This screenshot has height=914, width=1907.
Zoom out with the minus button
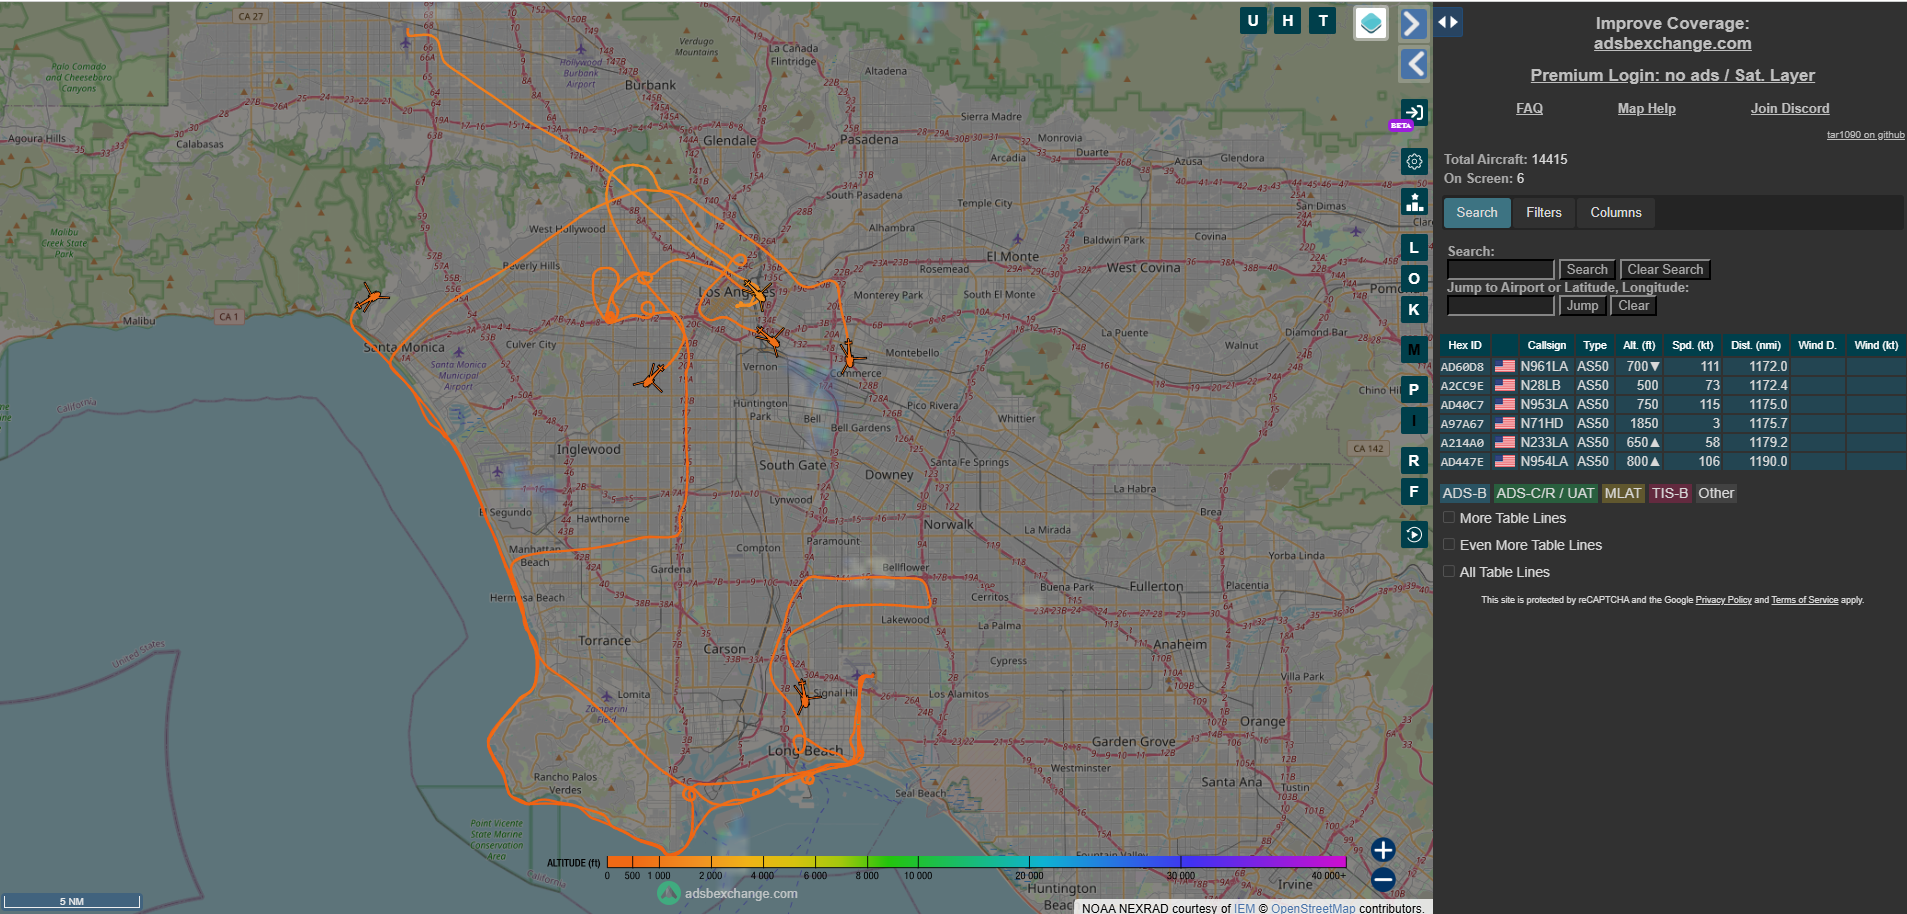(x=1383, y=880)
